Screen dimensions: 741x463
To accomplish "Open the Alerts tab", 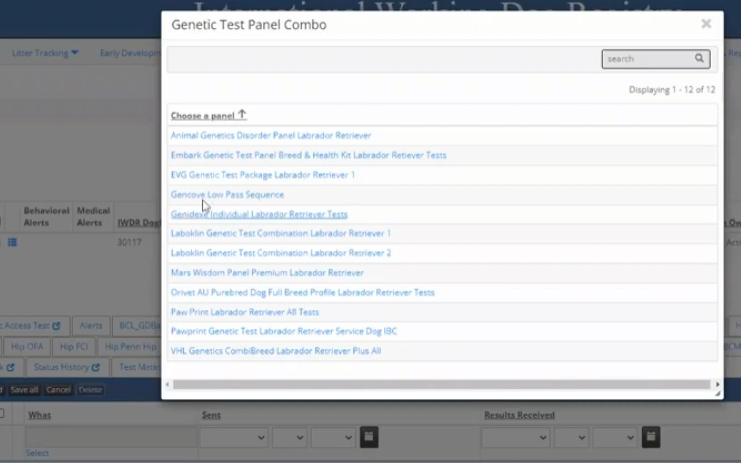I will (91, 326).
